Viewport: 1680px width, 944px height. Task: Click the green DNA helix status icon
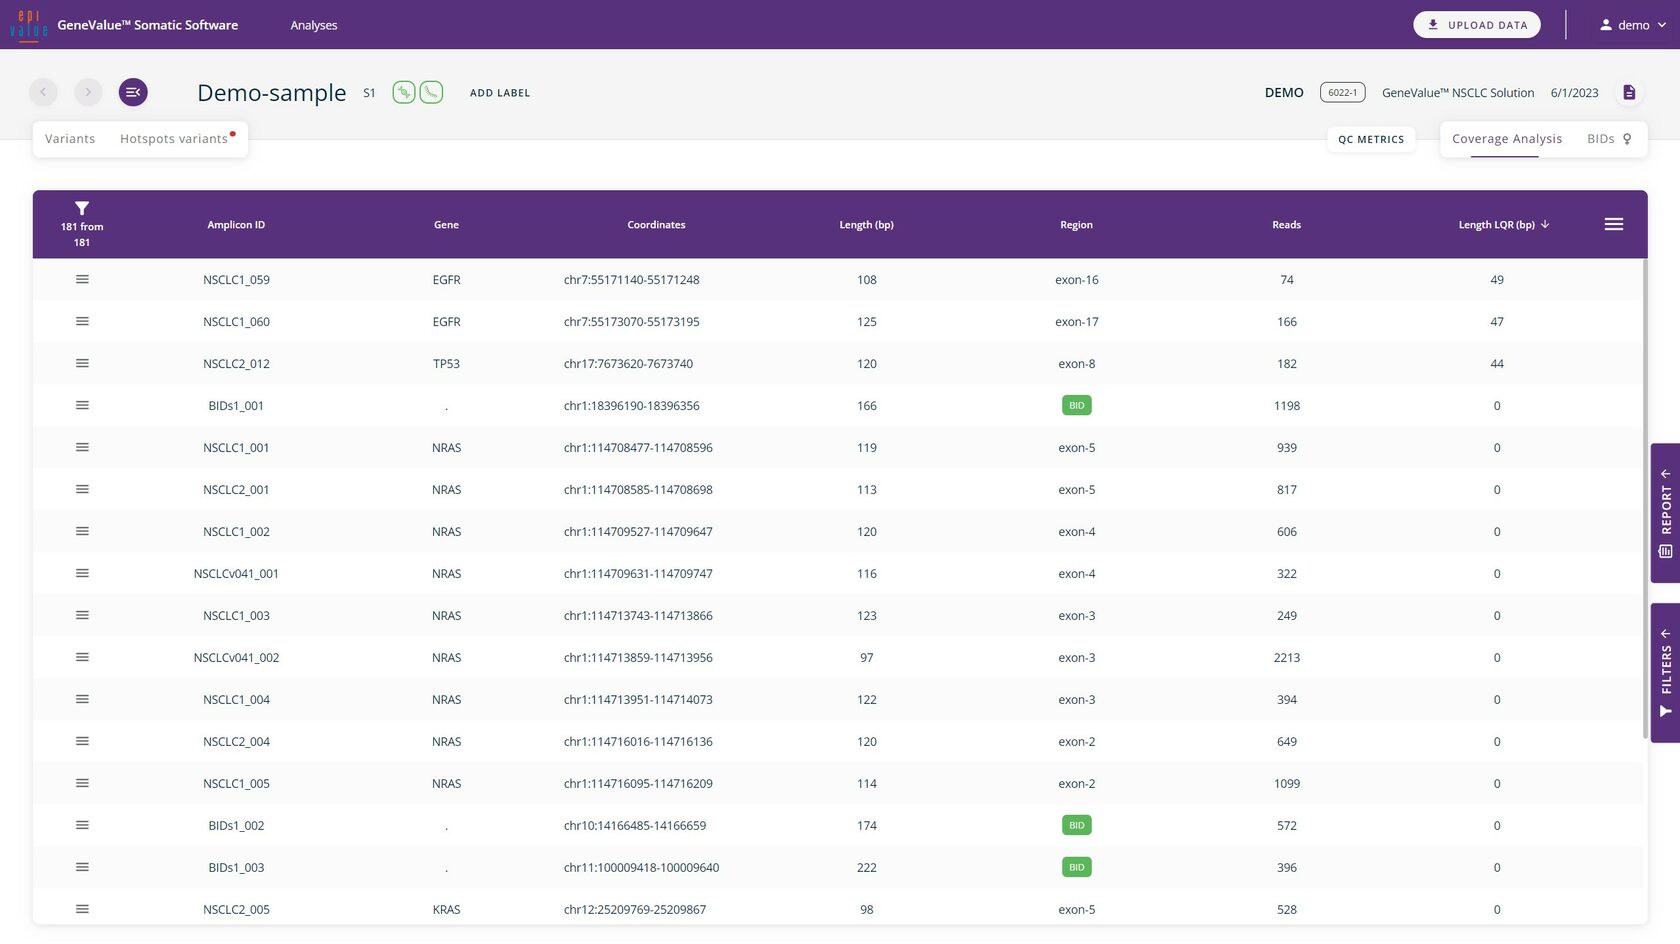[403, 92]
